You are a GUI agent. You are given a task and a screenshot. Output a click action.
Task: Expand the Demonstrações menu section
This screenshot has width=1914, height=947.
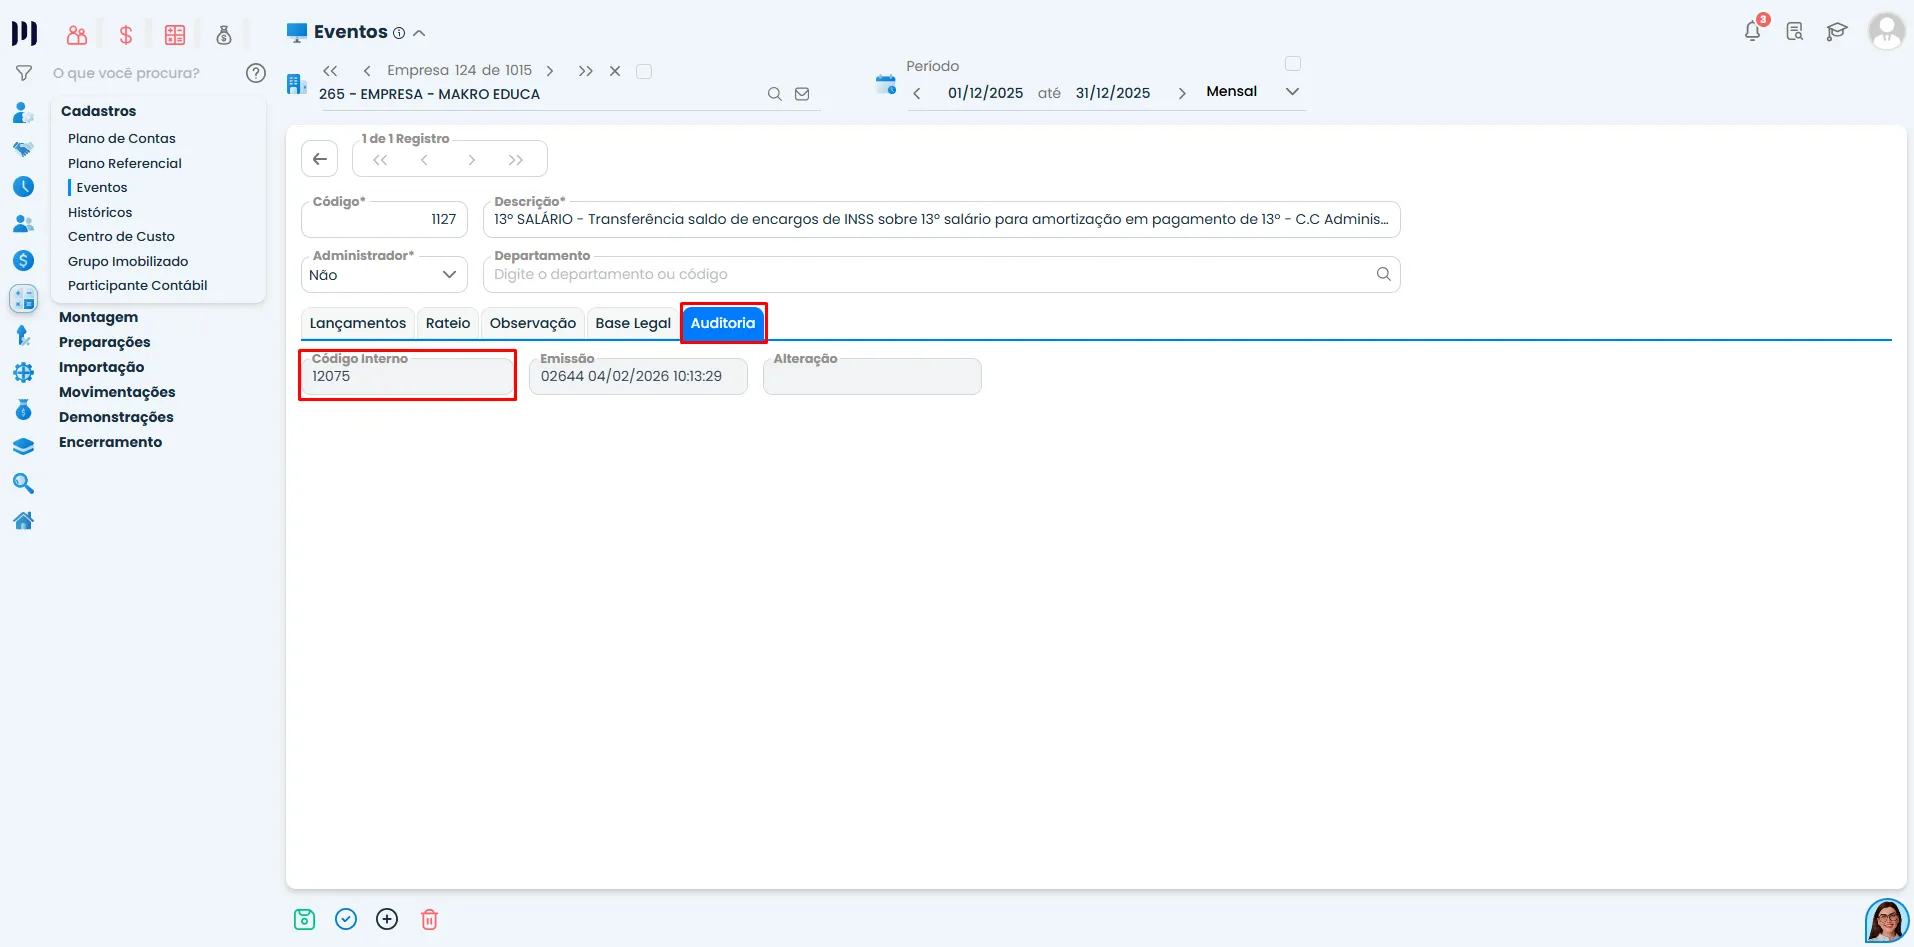[116, 417]
